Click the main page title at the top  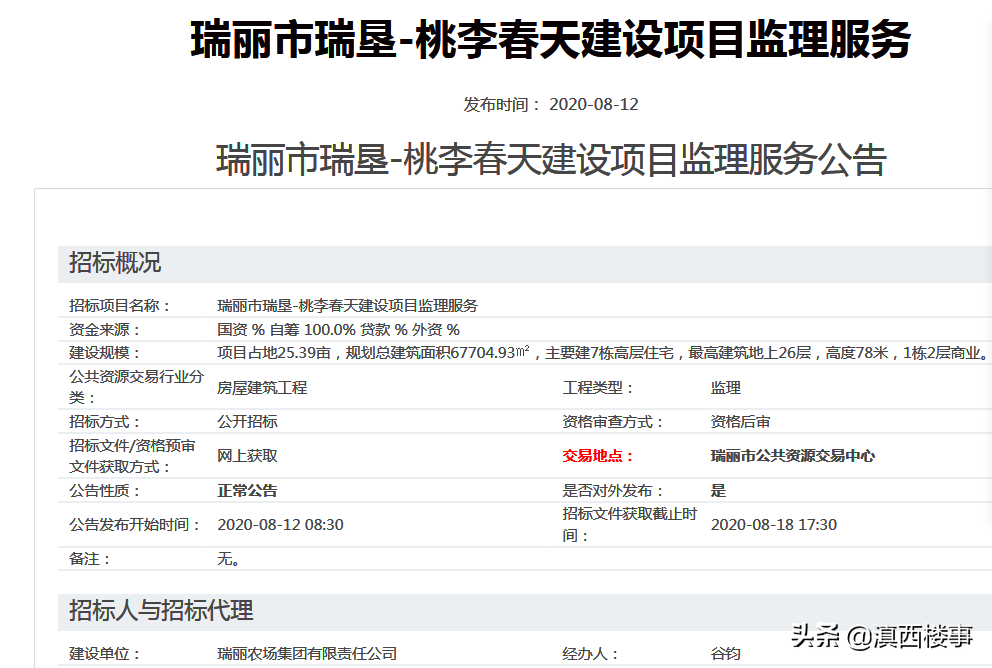click(551, 40)
